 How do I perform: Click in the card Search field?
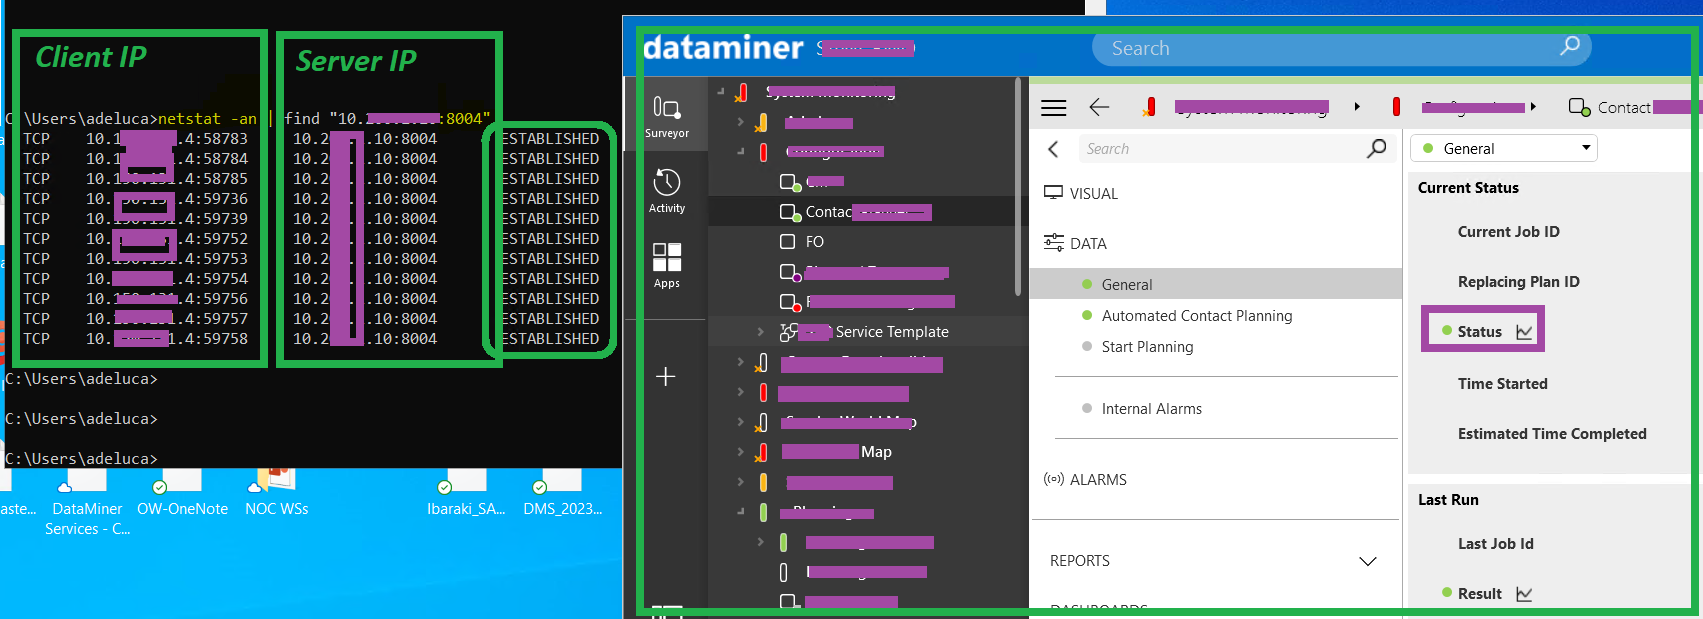click(1236, 149)
